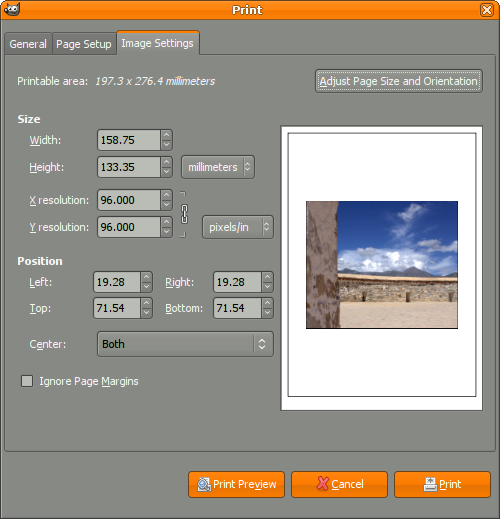500x519 pixels.
Task: Click the image thumbnail in page preview
Action: point(382,265)
